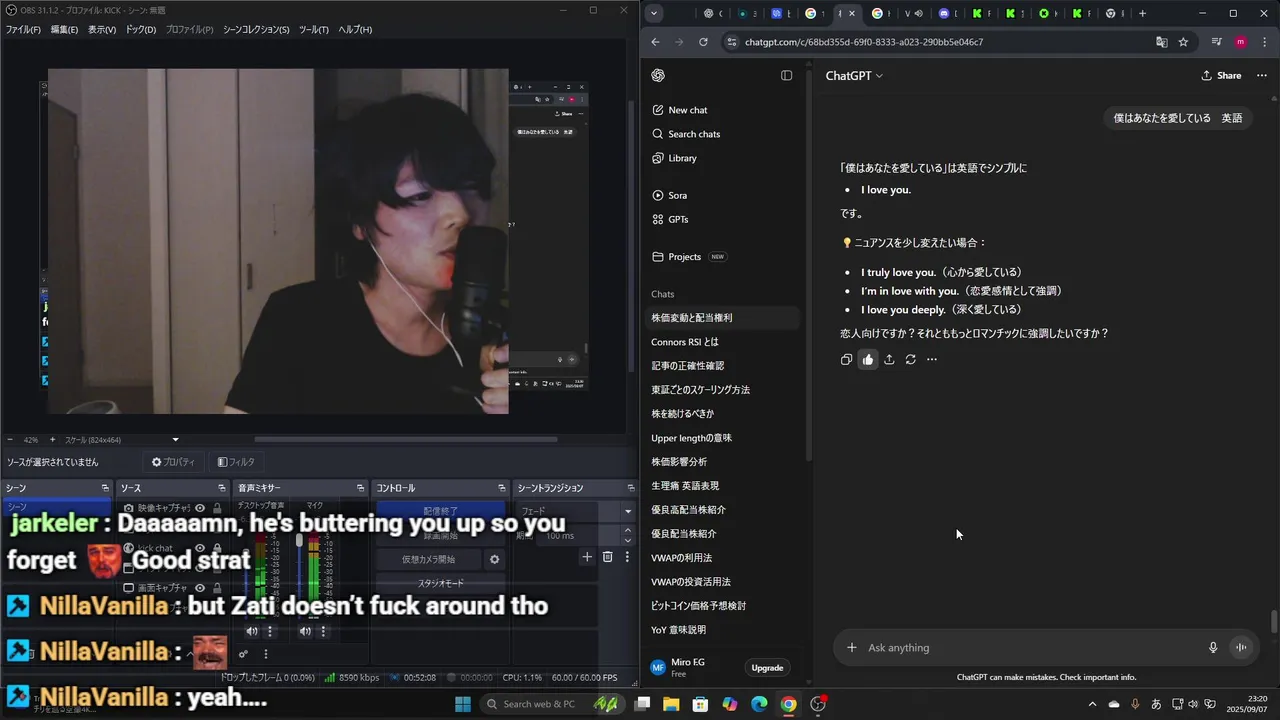The width and height of the screenshot is (1280, 720).
Task: Delete the scene transition with the trash icon
Action: tap(607, 557)
